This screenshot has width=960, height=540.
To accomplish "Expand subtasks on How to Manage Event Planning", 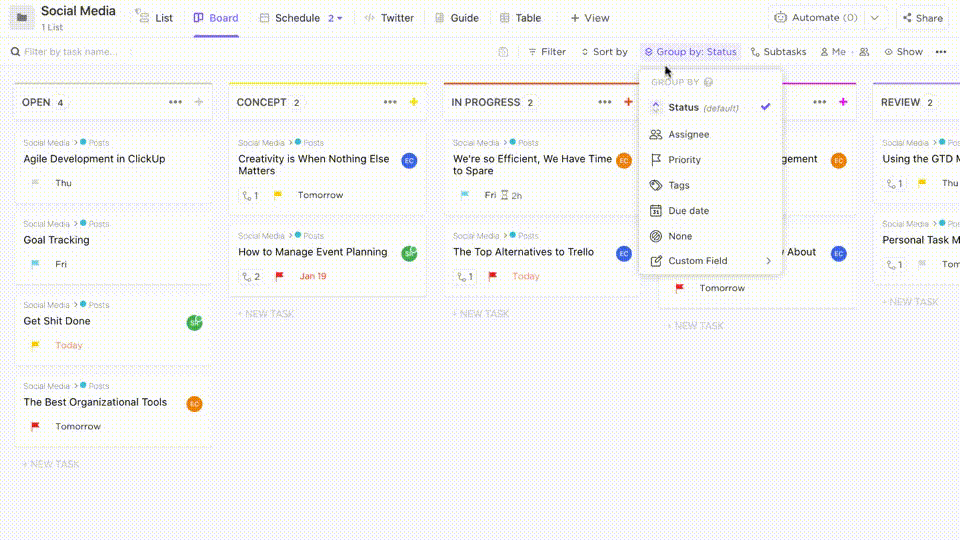I will click(251, 277).
